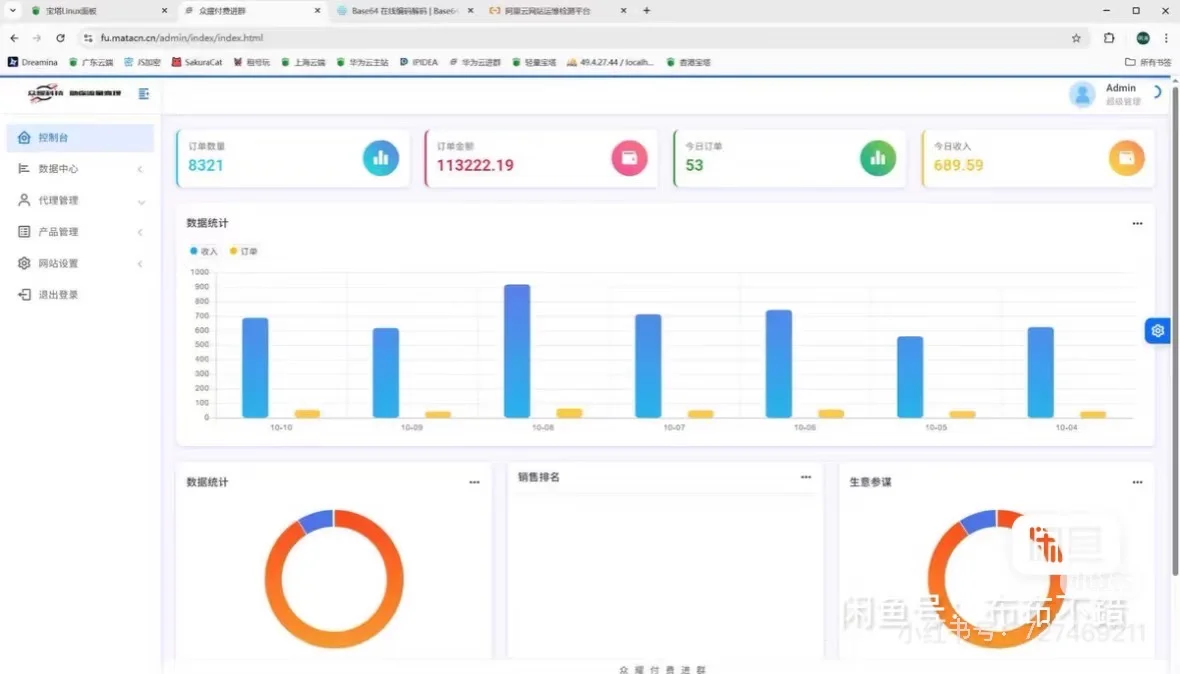The image size is (1180, 674).
Task: Click the pink wallet icon on 订单金额 card
Action: pyautogui.click(x=629, y=157)
